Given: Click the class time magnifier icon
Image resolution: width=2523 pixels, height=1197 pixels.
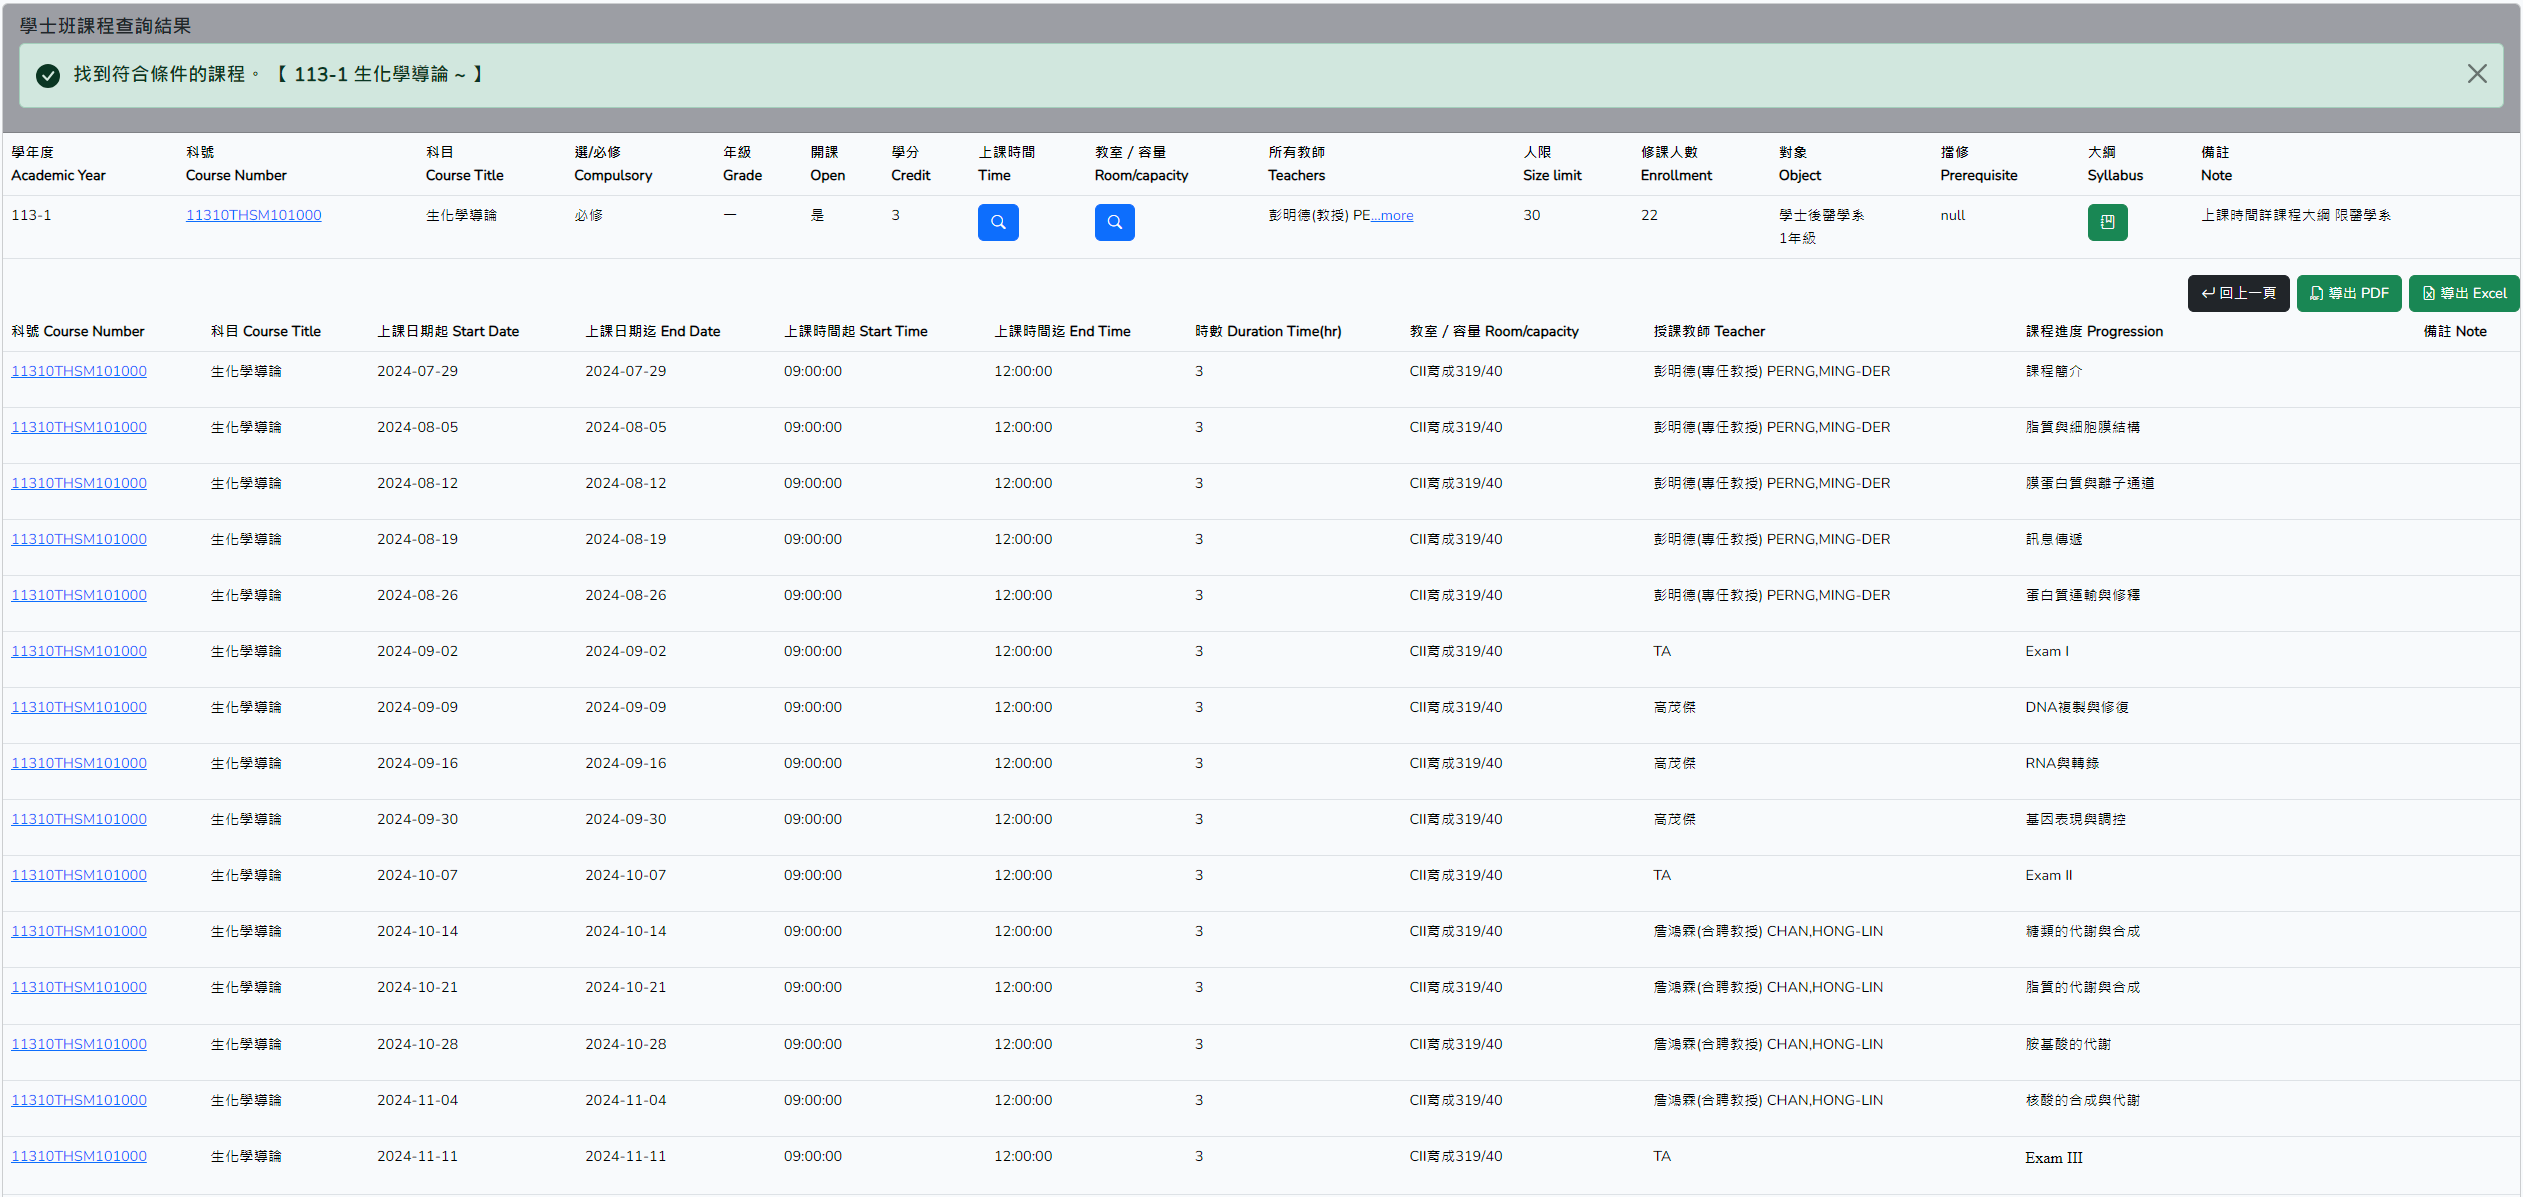Looking at the screenshot, I should 997,222.
